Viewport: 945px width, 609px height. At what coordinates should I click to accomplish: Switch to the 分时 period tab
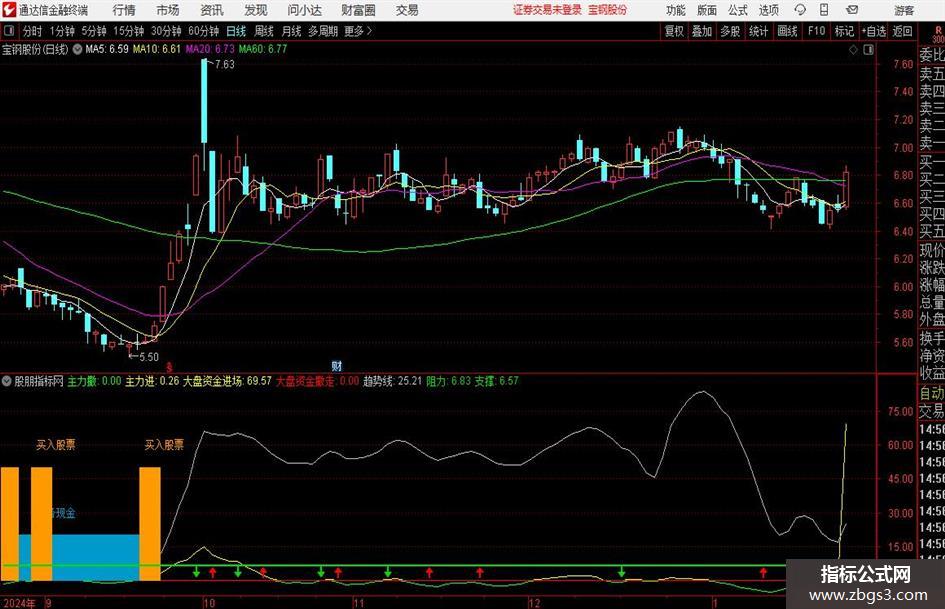[33, 31]
